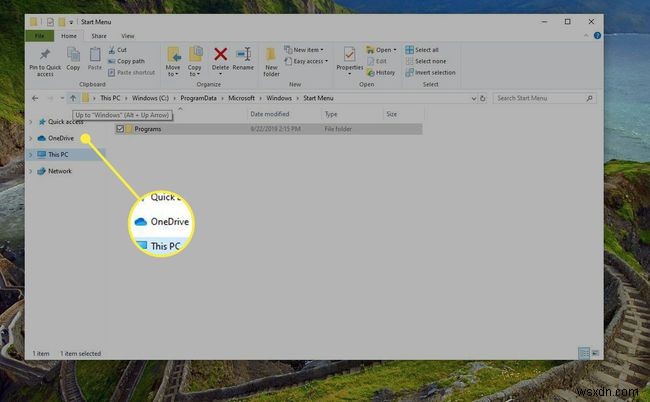650x402 pixels.
Task: Go back with the left arrow
Action: click(35, 98)
